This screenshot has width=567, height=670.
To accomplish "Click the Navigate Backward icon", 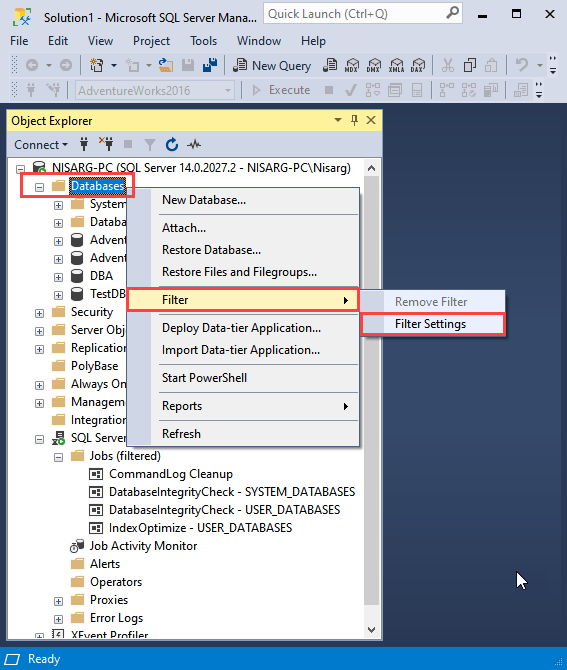I will [32, 65].
